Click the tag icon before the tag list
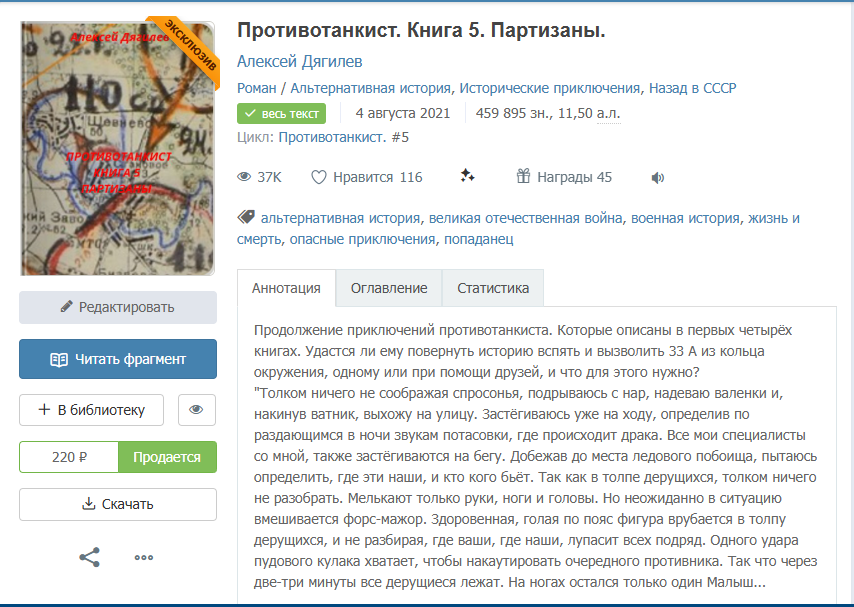The height and width of the screenshot is (607, 854). click(x=245, y=218)
